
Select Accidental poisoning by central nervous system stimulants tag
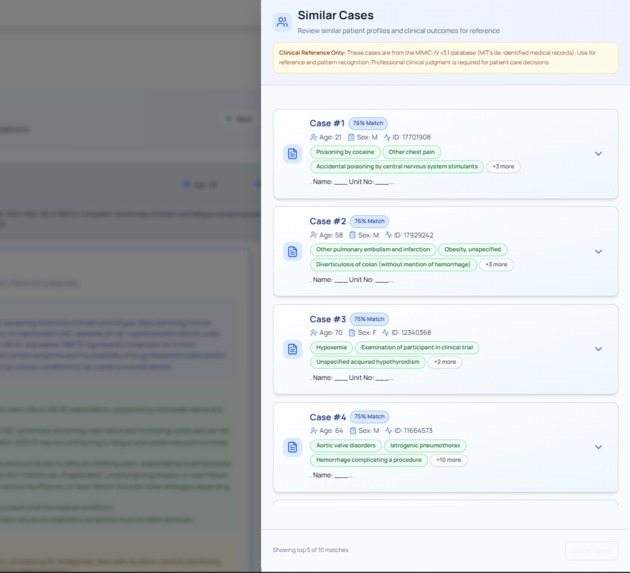point(397,166)
